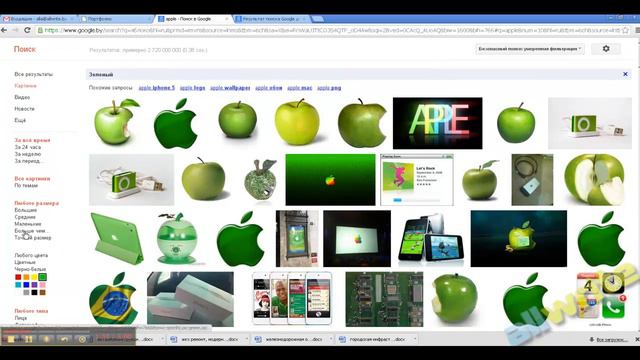Filter image type by Лица
Screen dimensions: 640x360
click(x=20, y=318)
